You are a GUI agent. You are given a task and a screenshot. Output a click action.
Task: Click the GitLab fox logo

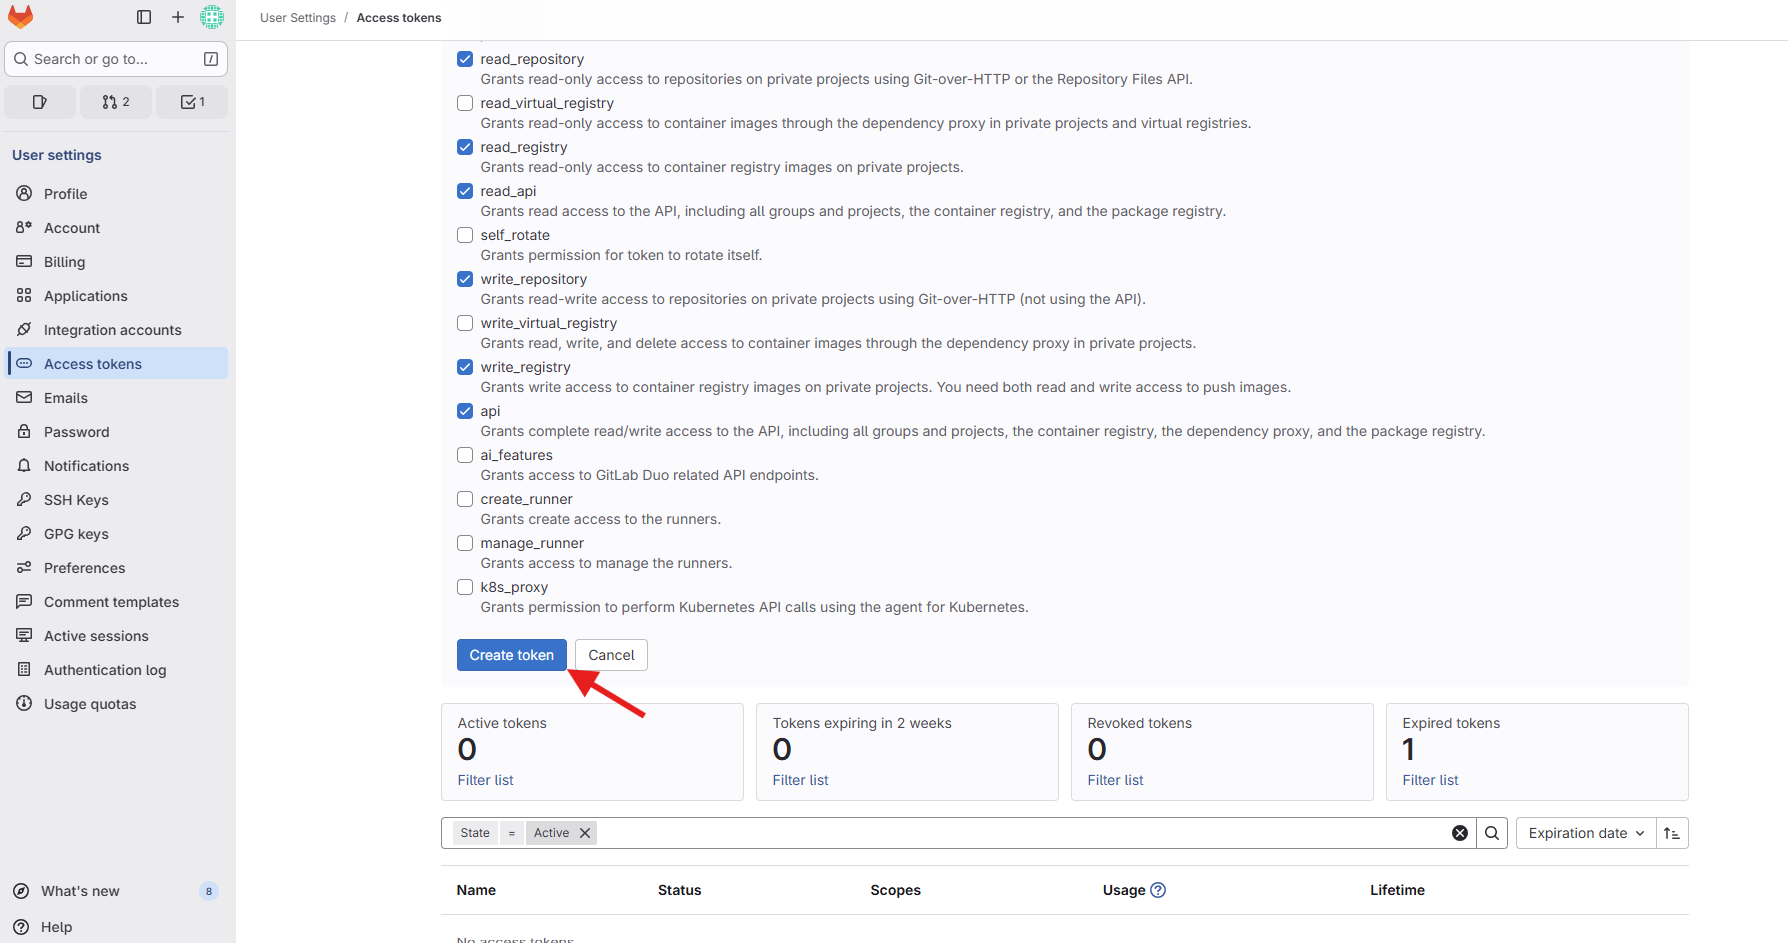(21, 16)
